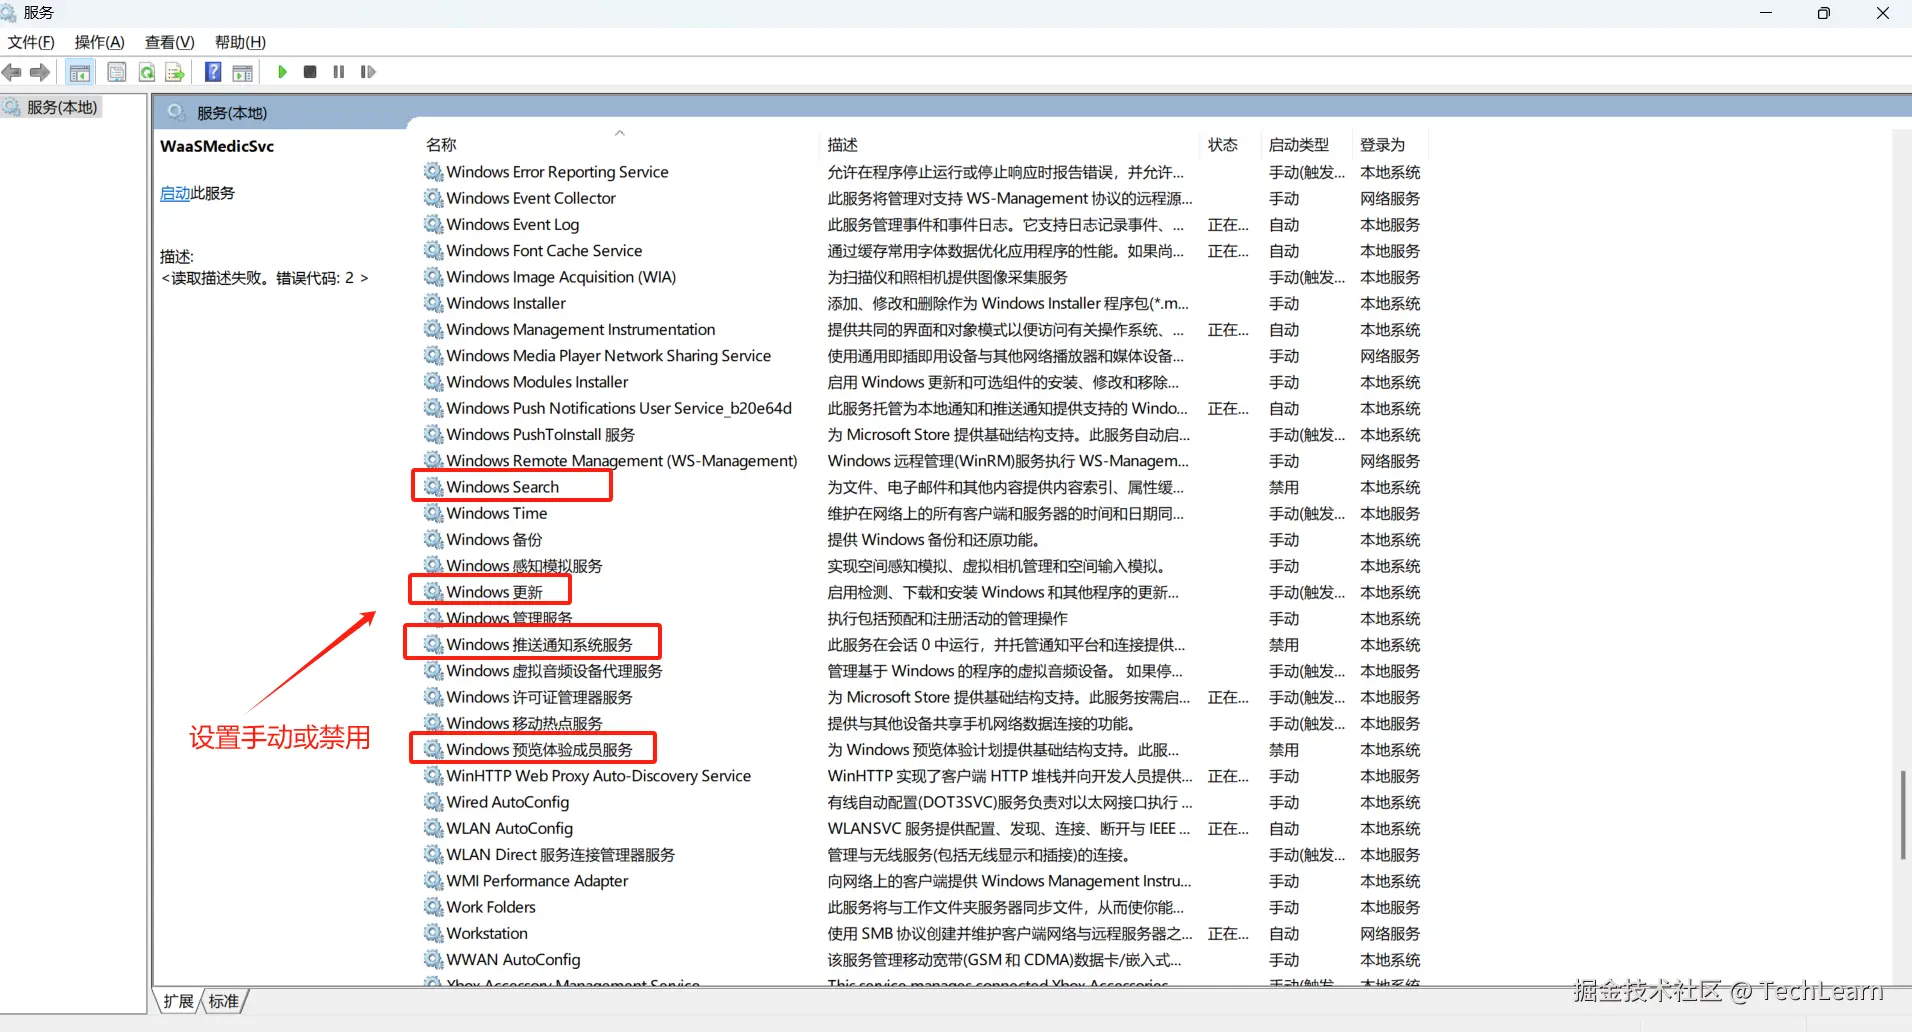Go back with the toolbar back arrow

tap(12, 72)
